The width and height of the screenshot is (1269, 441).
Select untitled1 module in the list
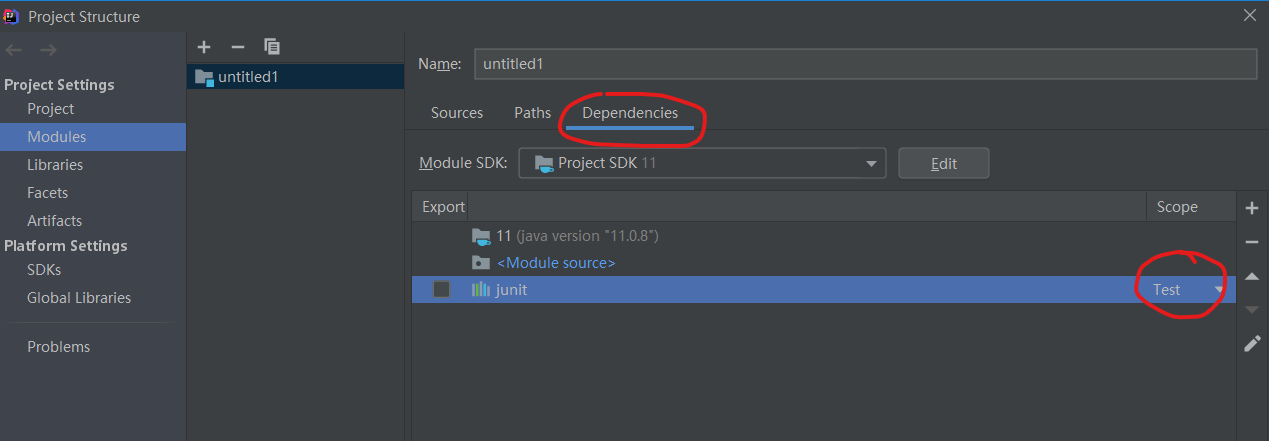point(248,76)
